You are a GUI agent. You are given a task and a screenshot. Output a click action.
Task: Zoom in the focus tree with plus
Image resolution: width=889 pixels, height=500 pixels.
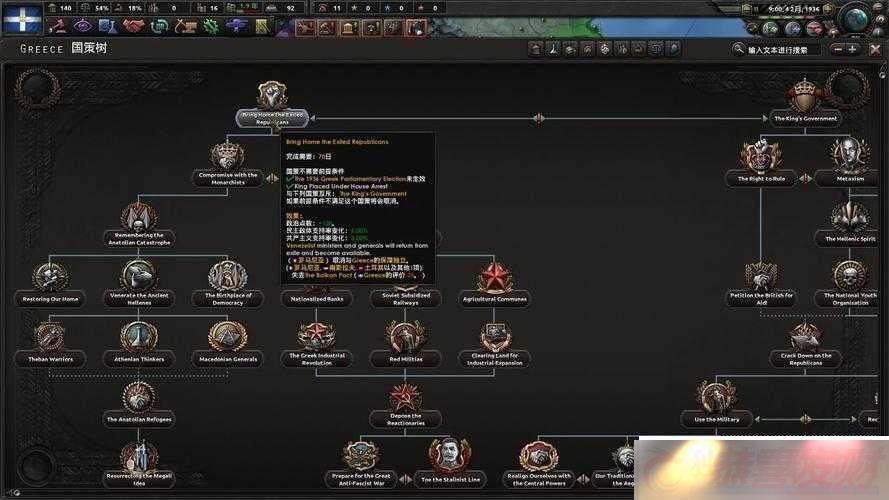click(x=852, y=49)
